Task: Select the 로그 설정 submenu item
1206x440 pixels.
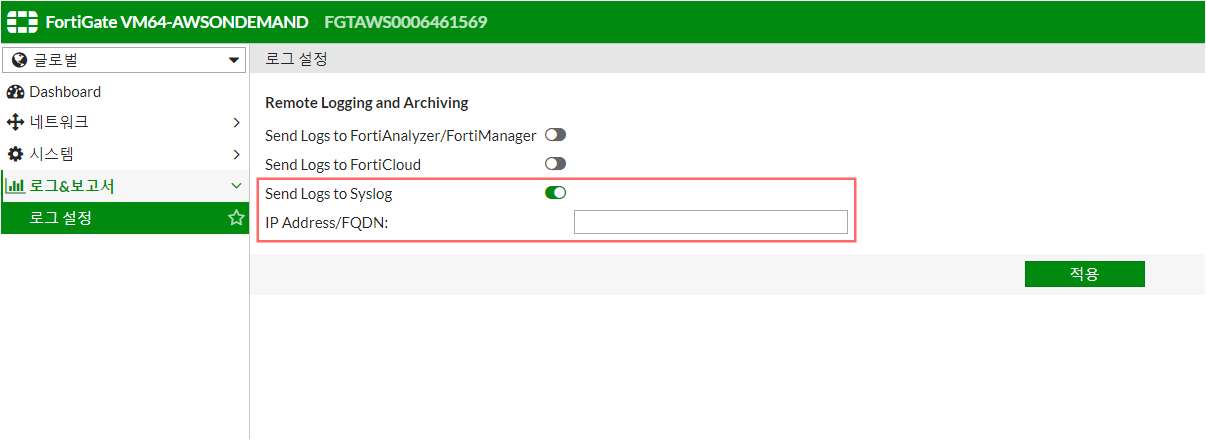Action: (x=125, y=217)
